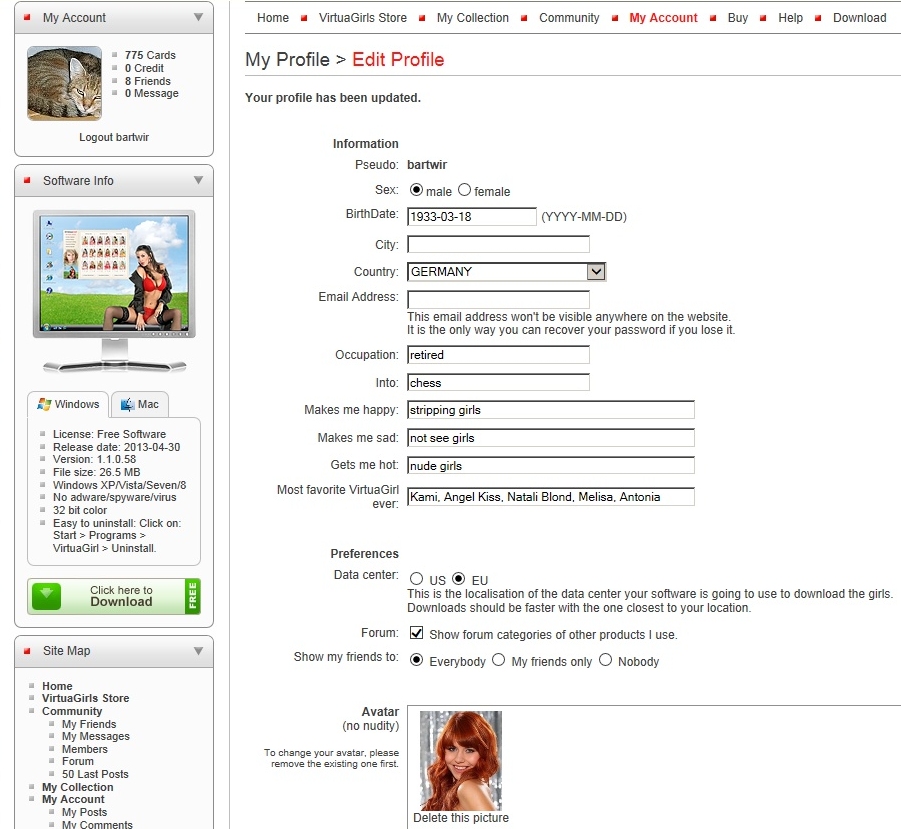The image size is (901, 829).
Task: Click Delete this picture link
Action: tap(460, 818)
